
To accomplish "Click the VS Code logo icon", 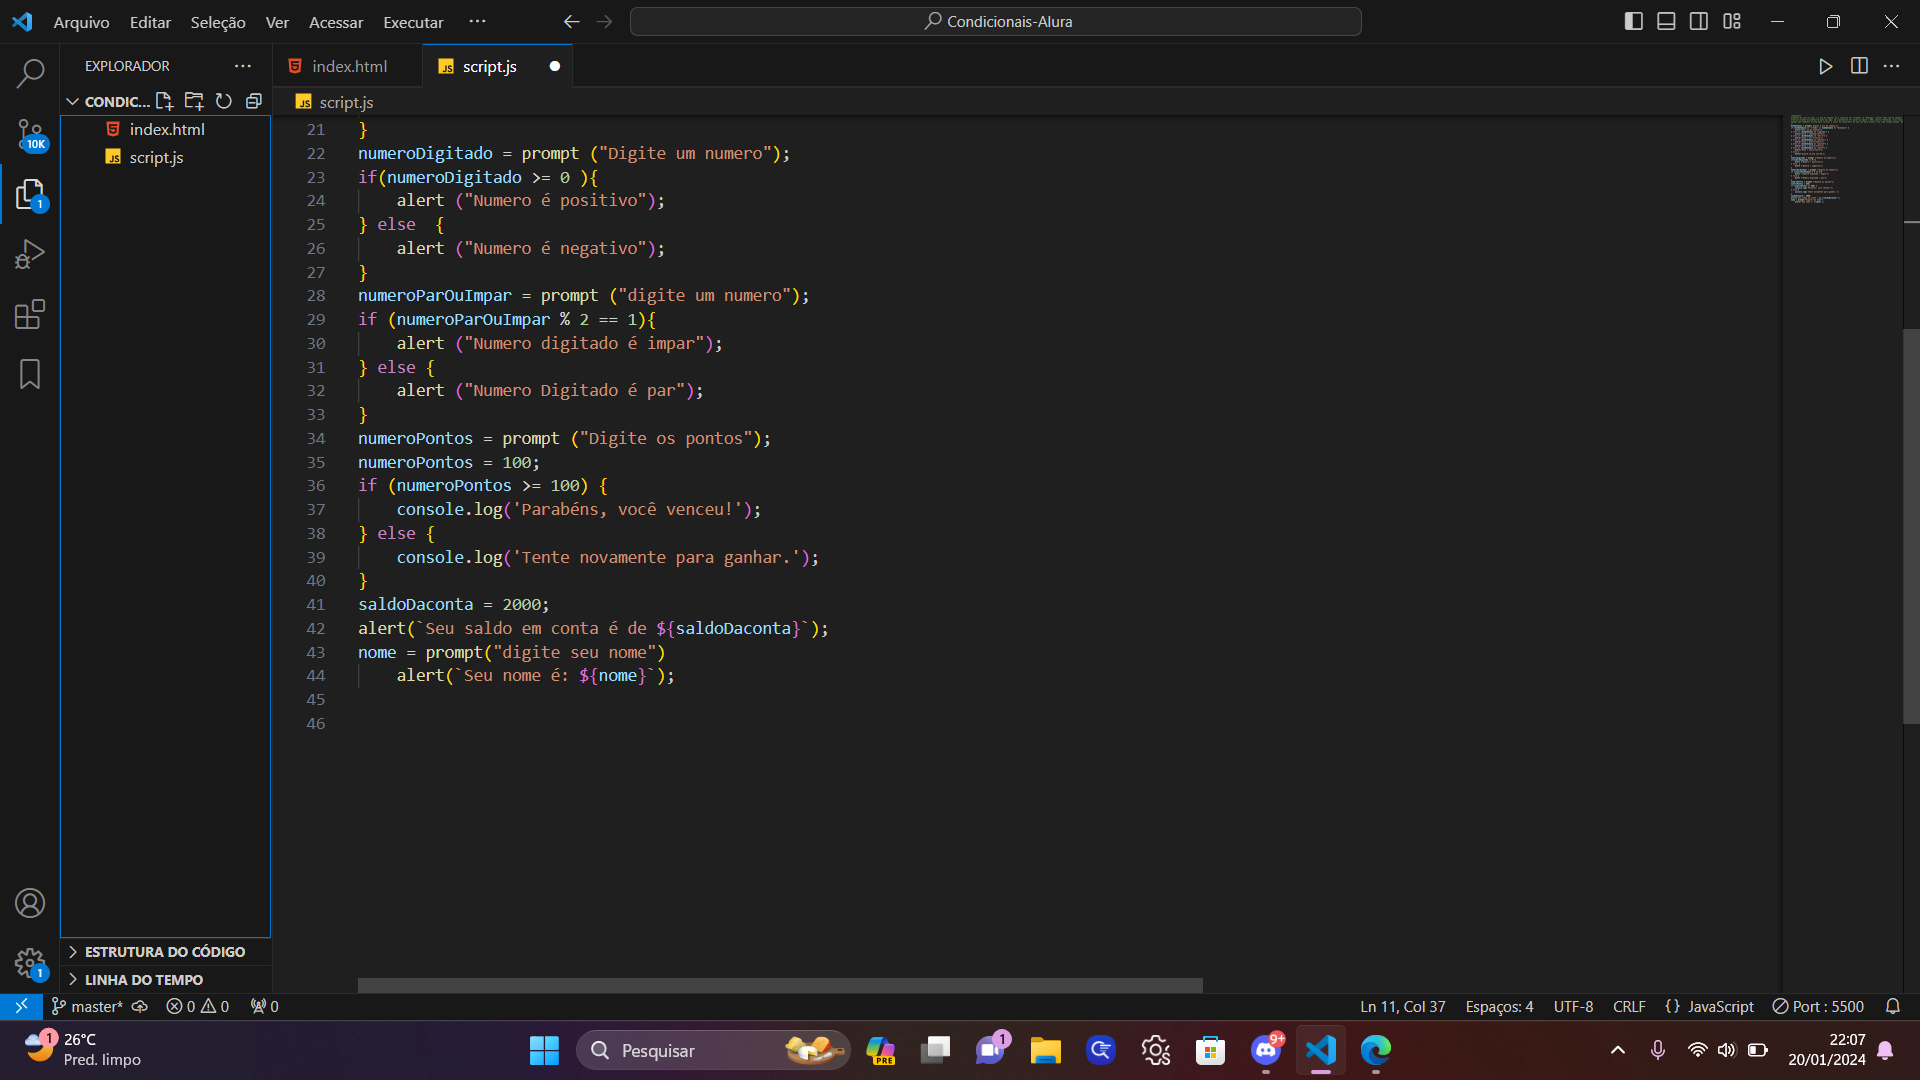I will tap(22, 21).
